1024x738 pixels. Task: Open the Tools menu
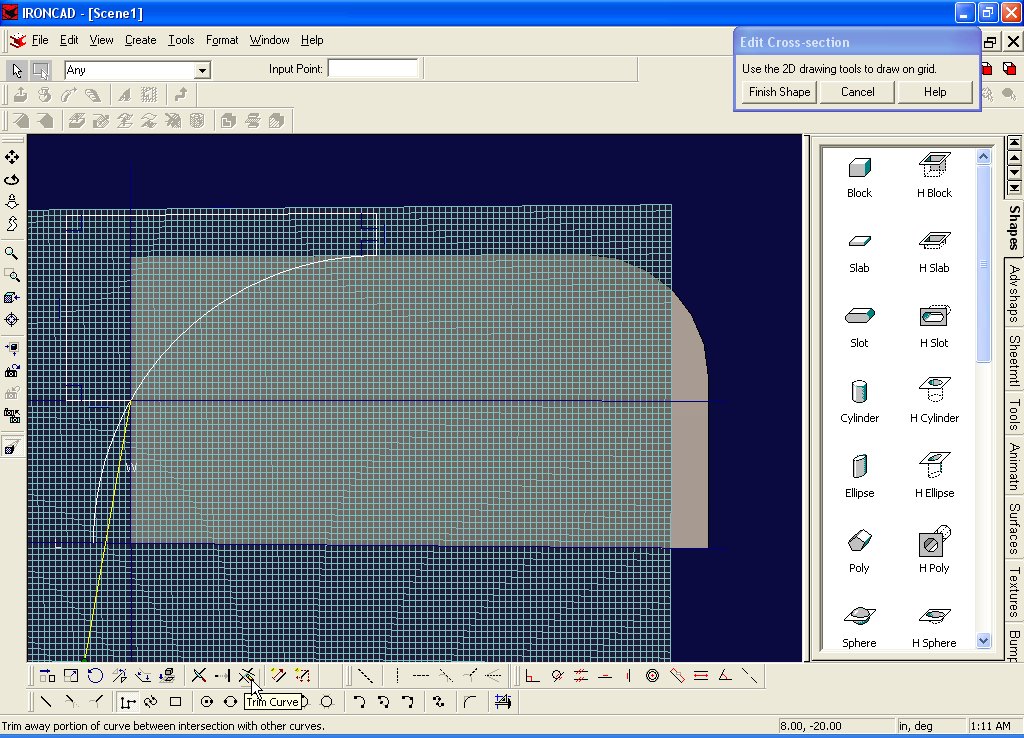coord(181,40)
